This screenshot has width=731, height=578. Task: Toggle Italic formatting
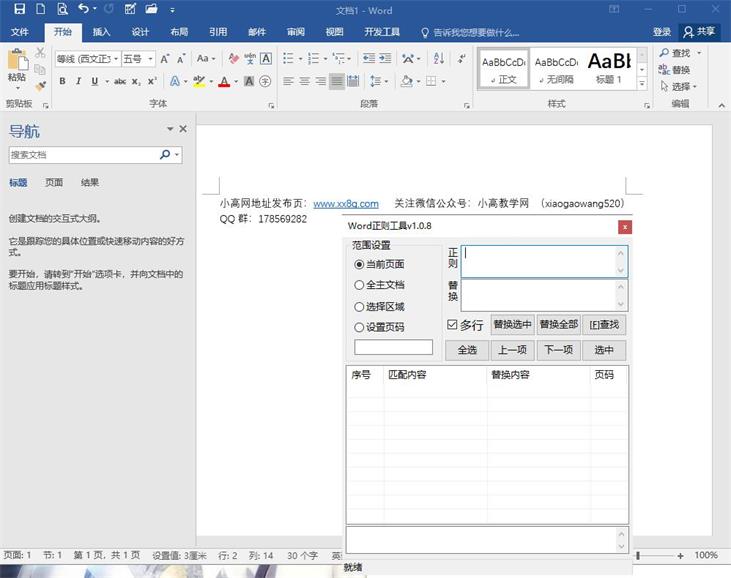[78, 81]
